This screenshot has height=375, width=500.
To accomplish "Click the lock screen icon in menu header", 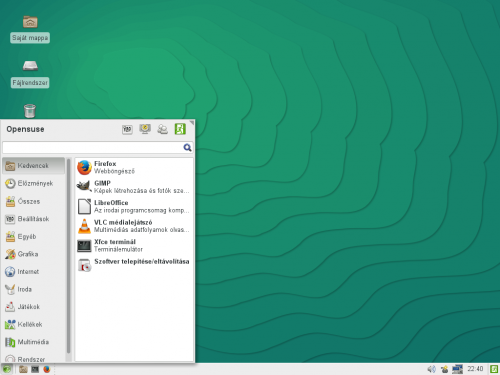I will pyautogui.click(x=145, y=129).
